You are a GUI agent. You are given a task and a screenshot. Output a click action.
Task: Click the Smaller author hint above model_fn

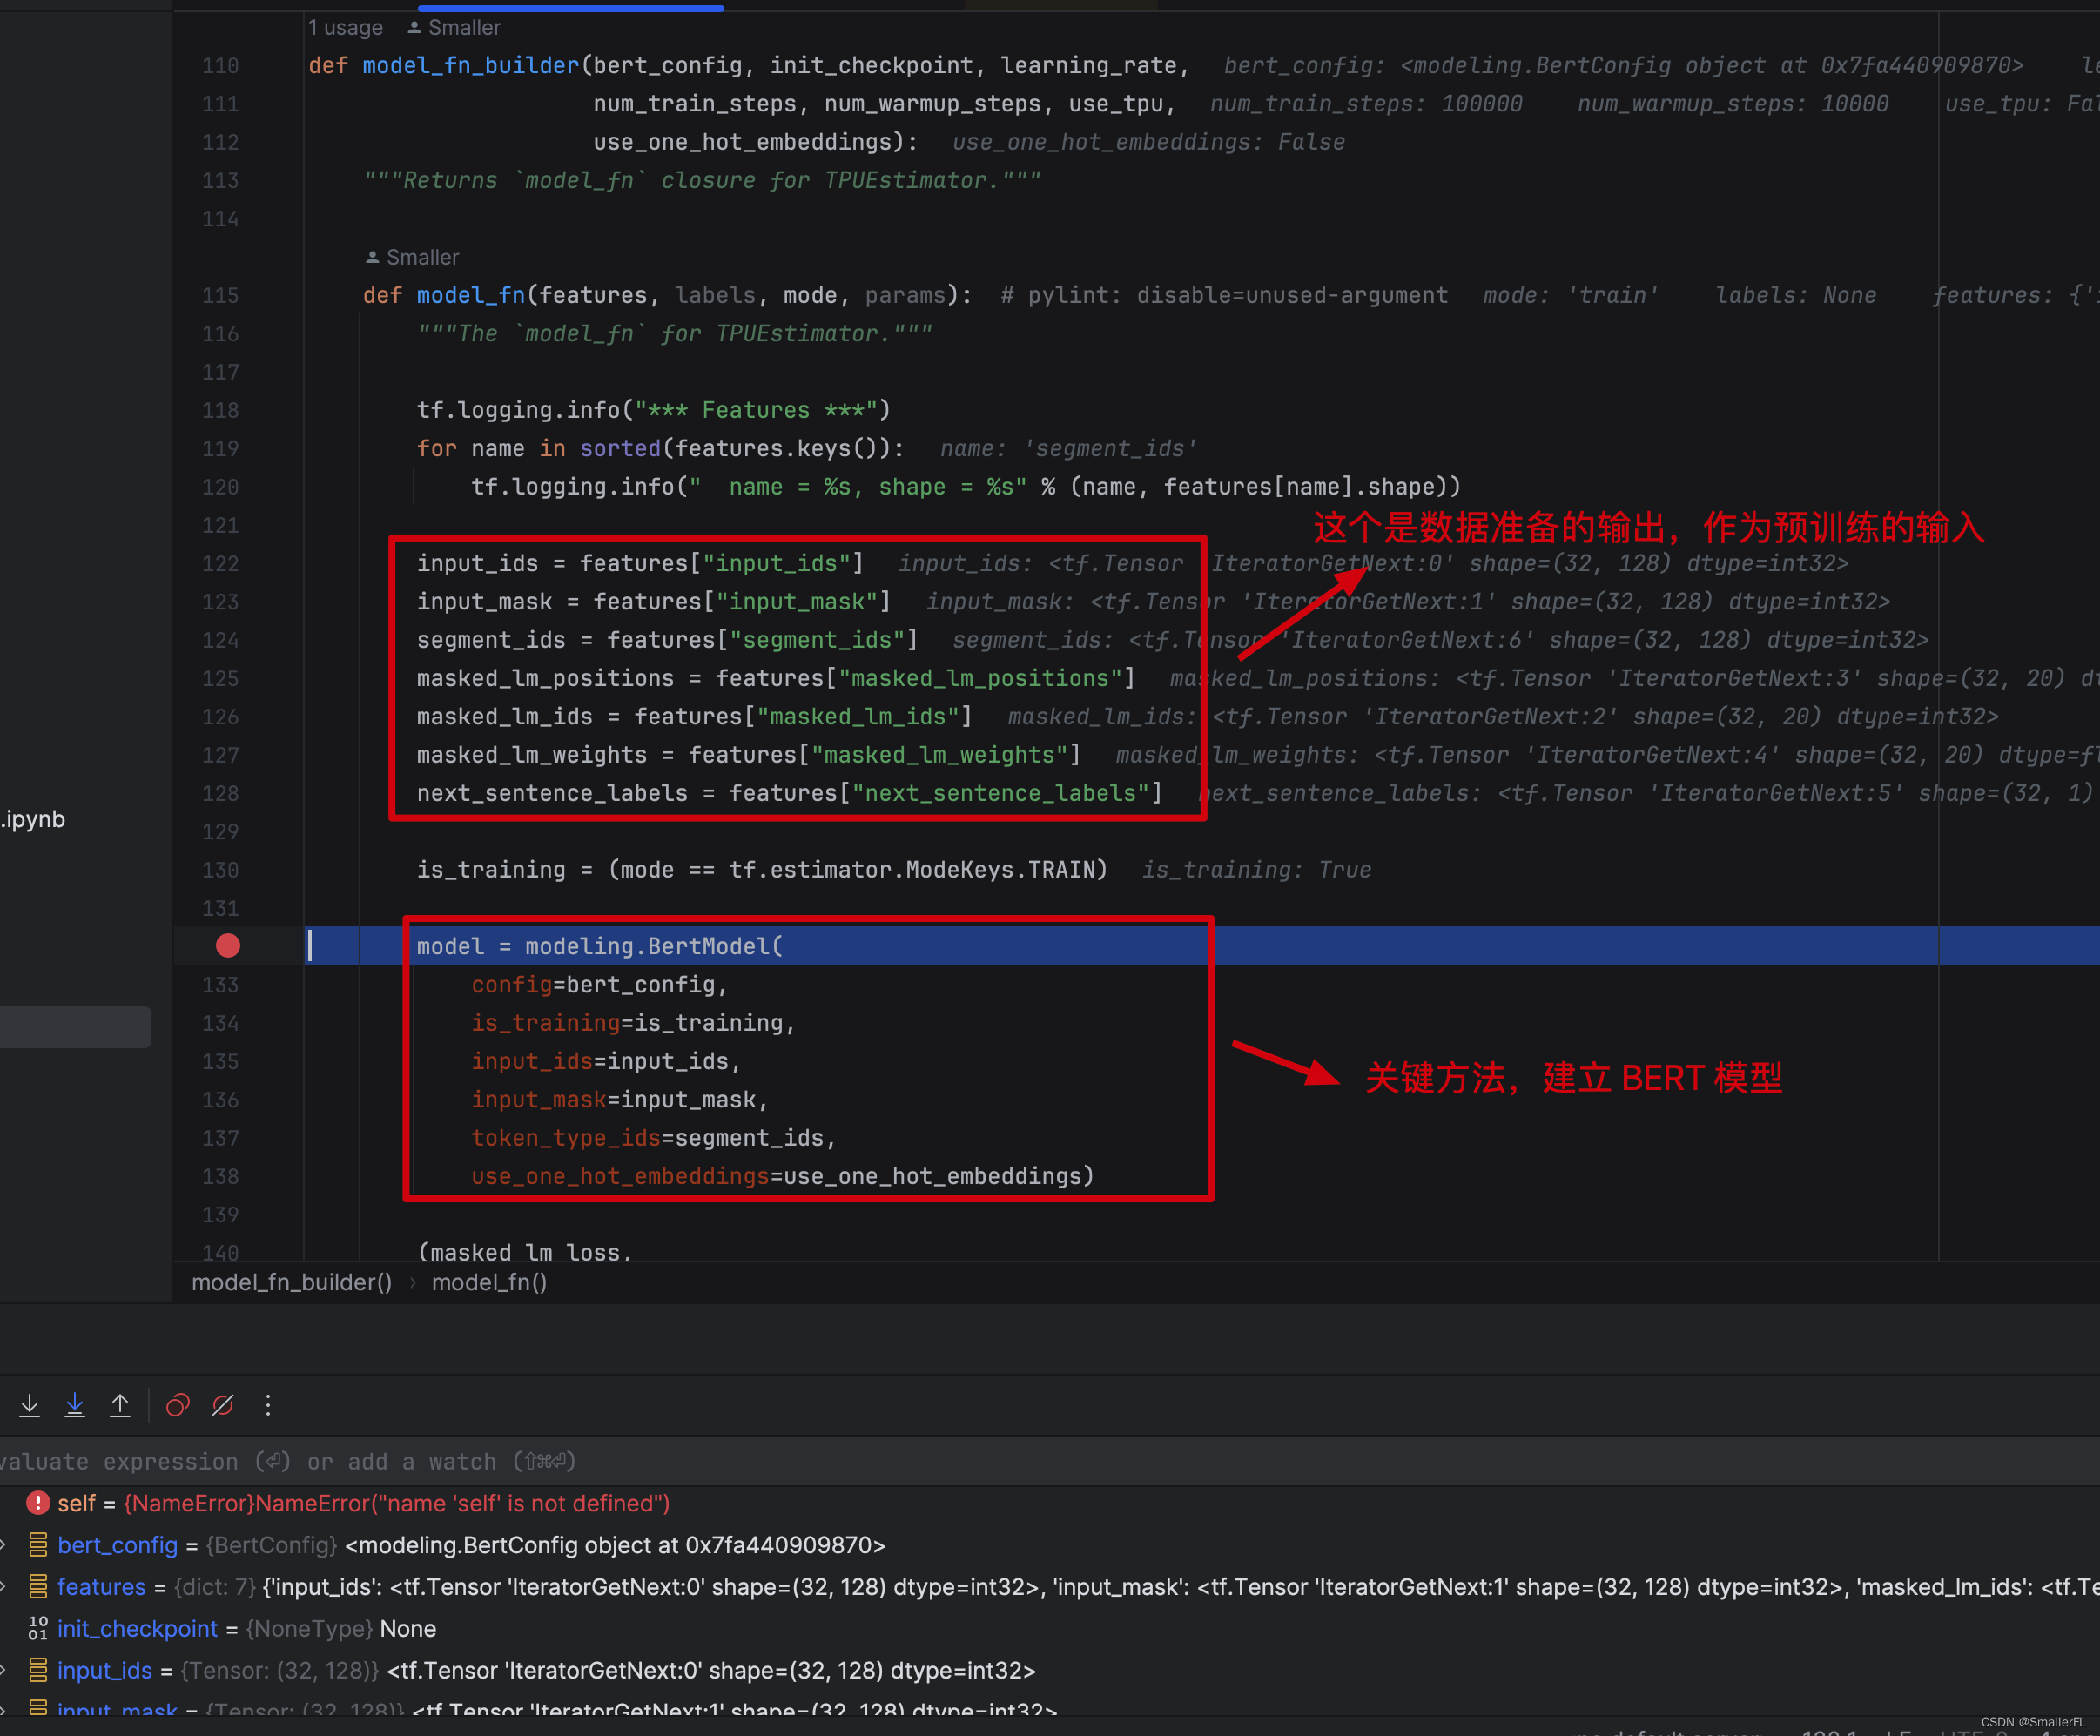(412, 257)
